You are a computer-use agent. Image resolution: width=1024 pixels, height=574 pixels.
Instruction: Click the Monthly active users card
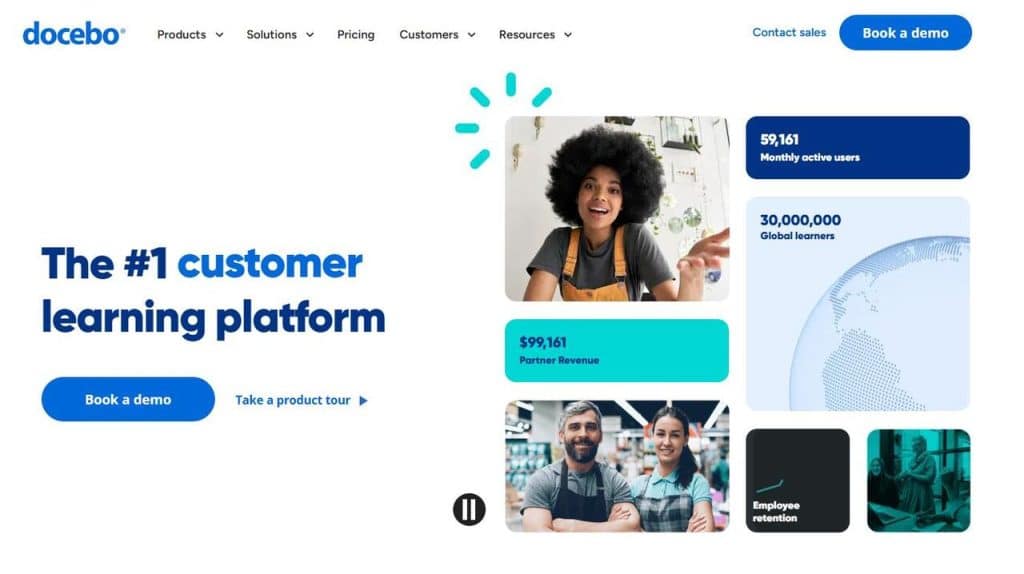pyautogui.click(x=857, y=148)
